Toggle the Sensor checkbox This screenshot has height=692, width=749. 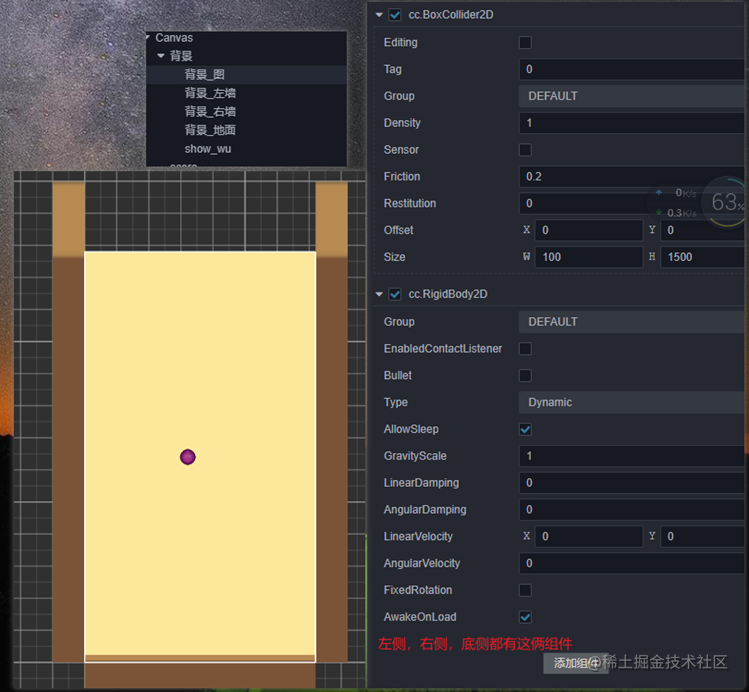click(x=525, y=149)
